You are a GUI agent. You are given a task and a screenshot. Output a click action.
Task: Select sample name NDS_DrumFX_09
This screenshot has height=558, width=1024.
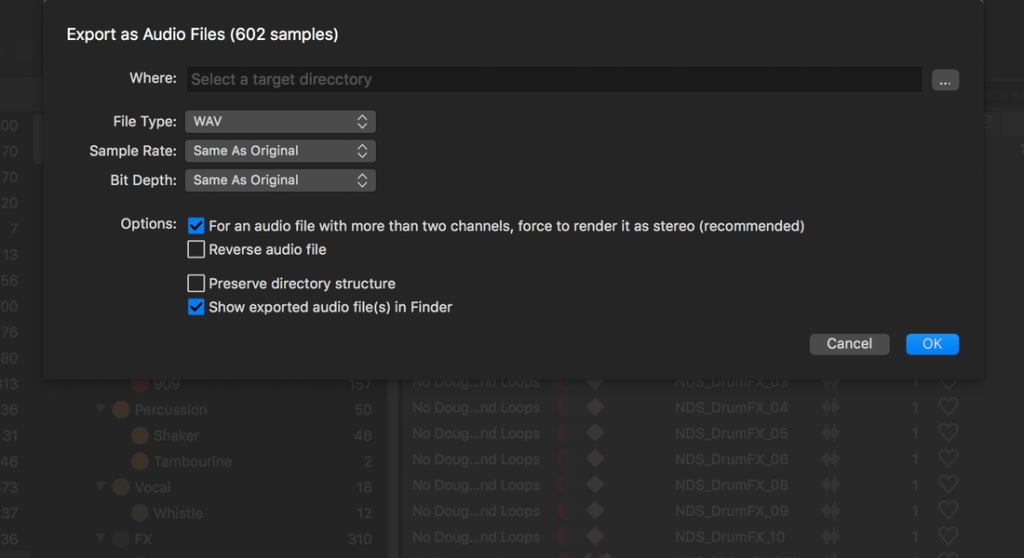(x=731, y=511)
